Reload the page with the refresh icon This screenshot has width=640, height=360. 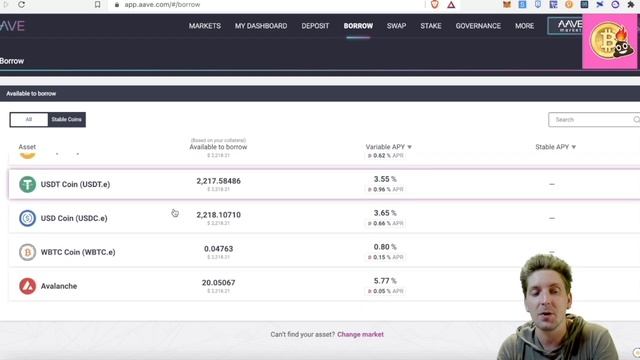22,4
